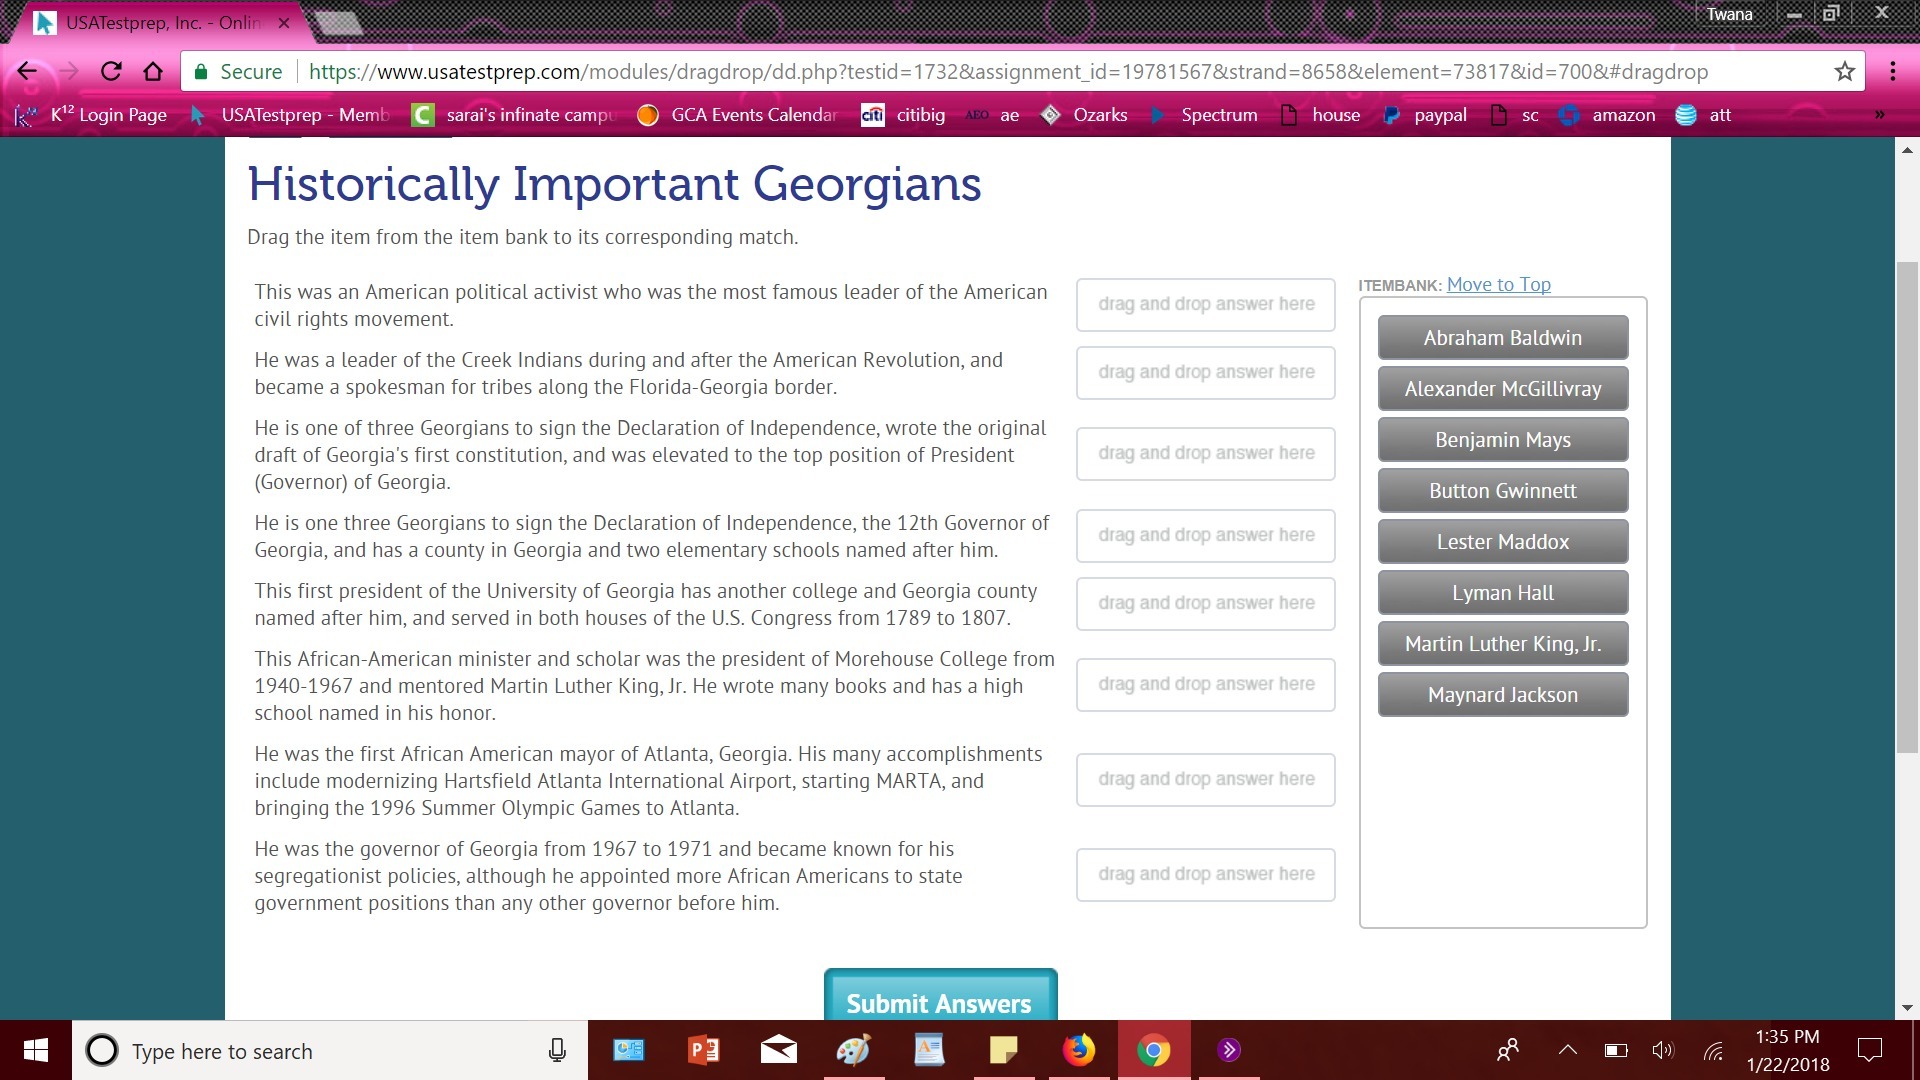Show hidden system tray icons
The height and width of the screenshot is (1080, 1920).
[1567, 1050]
